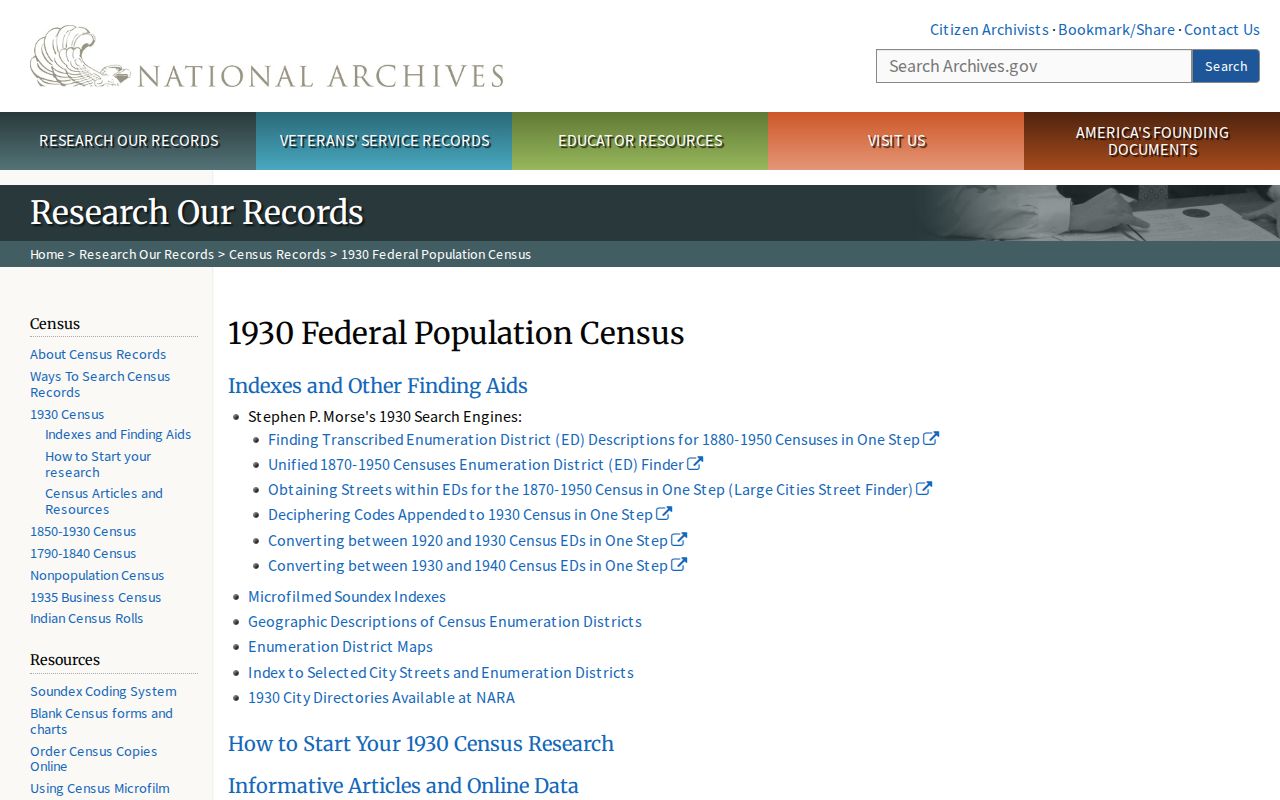The height and width of the screenshot is (800, 1280).
Task: Open Nonpopulation Census sidebar link
Action: 97,575
